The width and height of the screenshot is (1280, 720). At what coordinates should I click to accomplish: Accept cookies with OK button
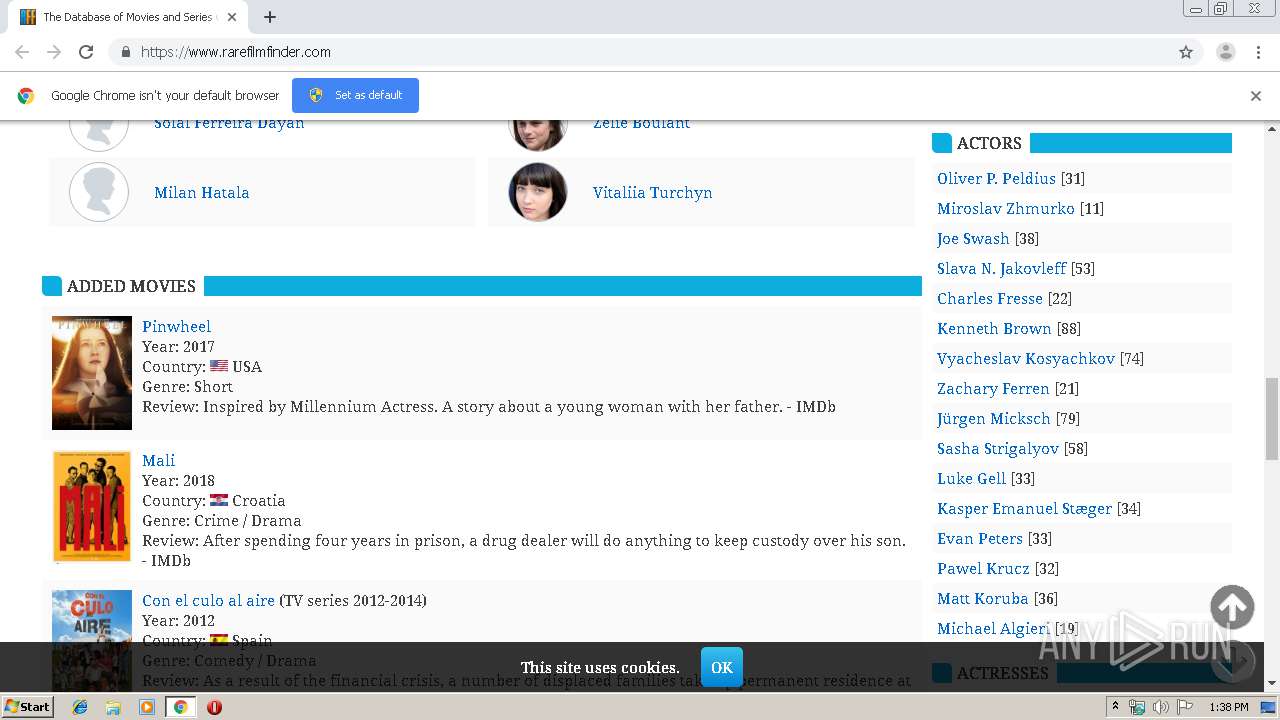pyautogui.click(x=721, y=667)
